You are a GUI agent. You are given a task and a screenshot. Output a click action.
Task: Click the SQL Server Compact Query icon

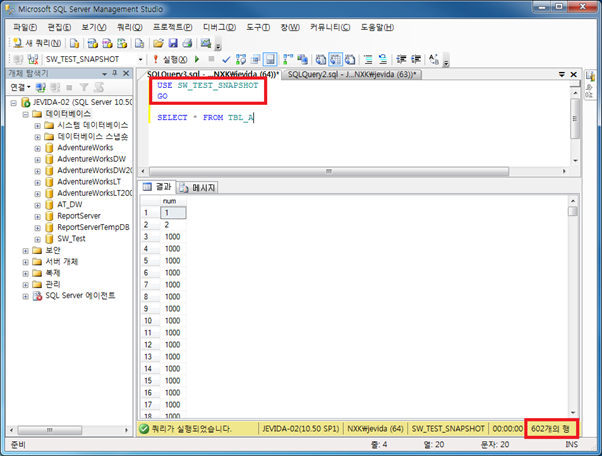tap(140, 43)
